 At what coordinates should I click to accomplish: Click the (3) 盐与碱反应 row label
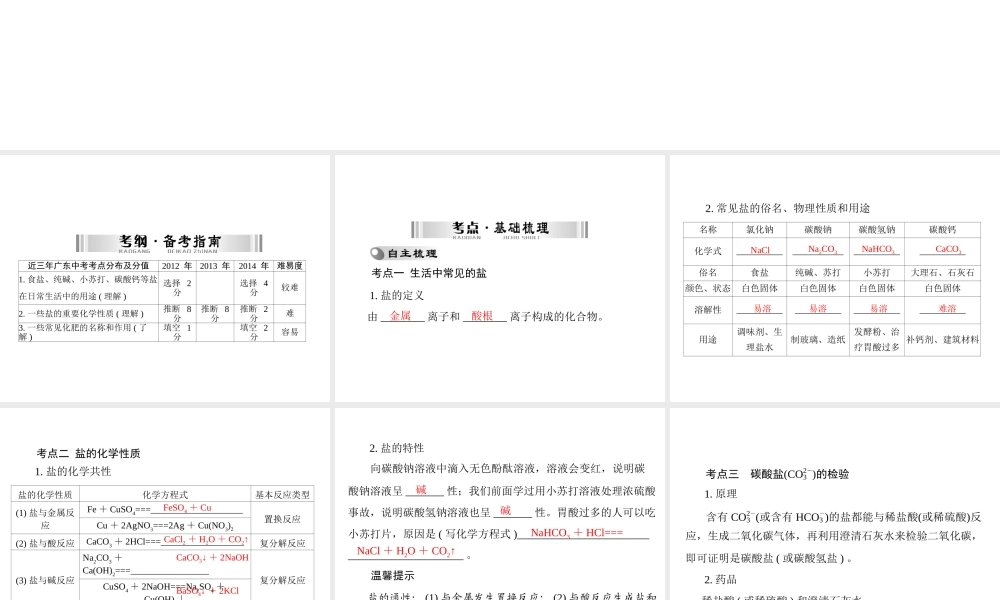click(x=45, y=580)
